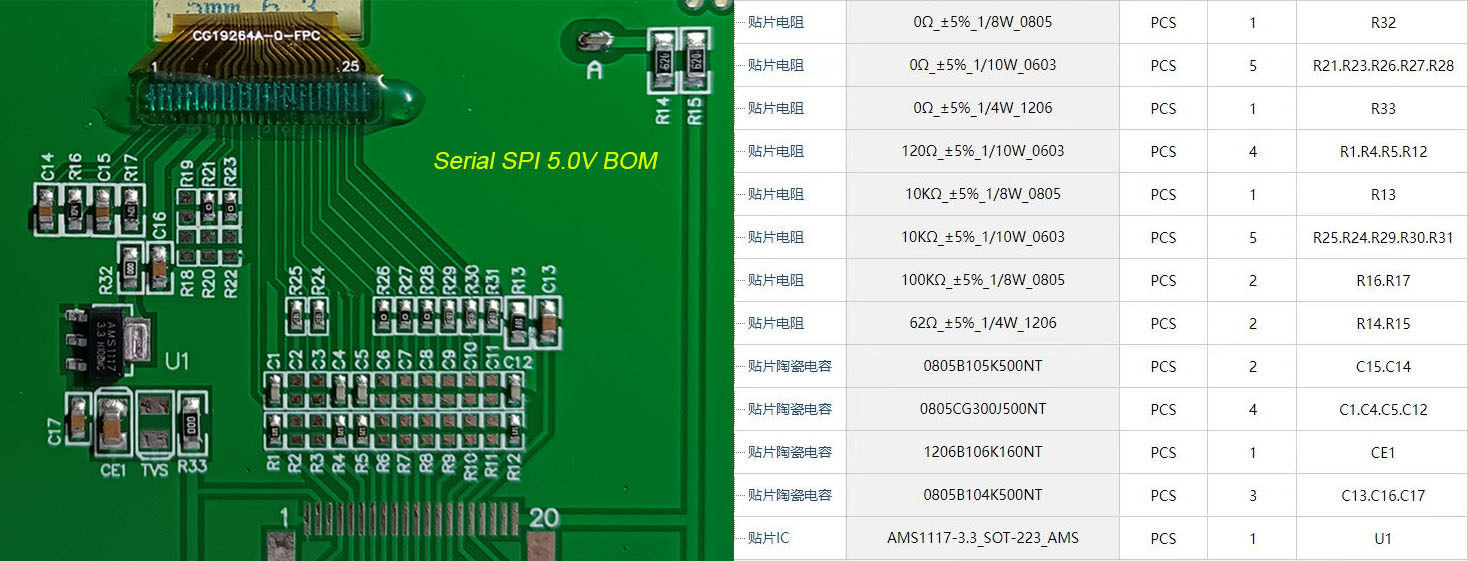Click the R21.R23.R26.R27.R28 designator cell

[x=1382, y=66]
